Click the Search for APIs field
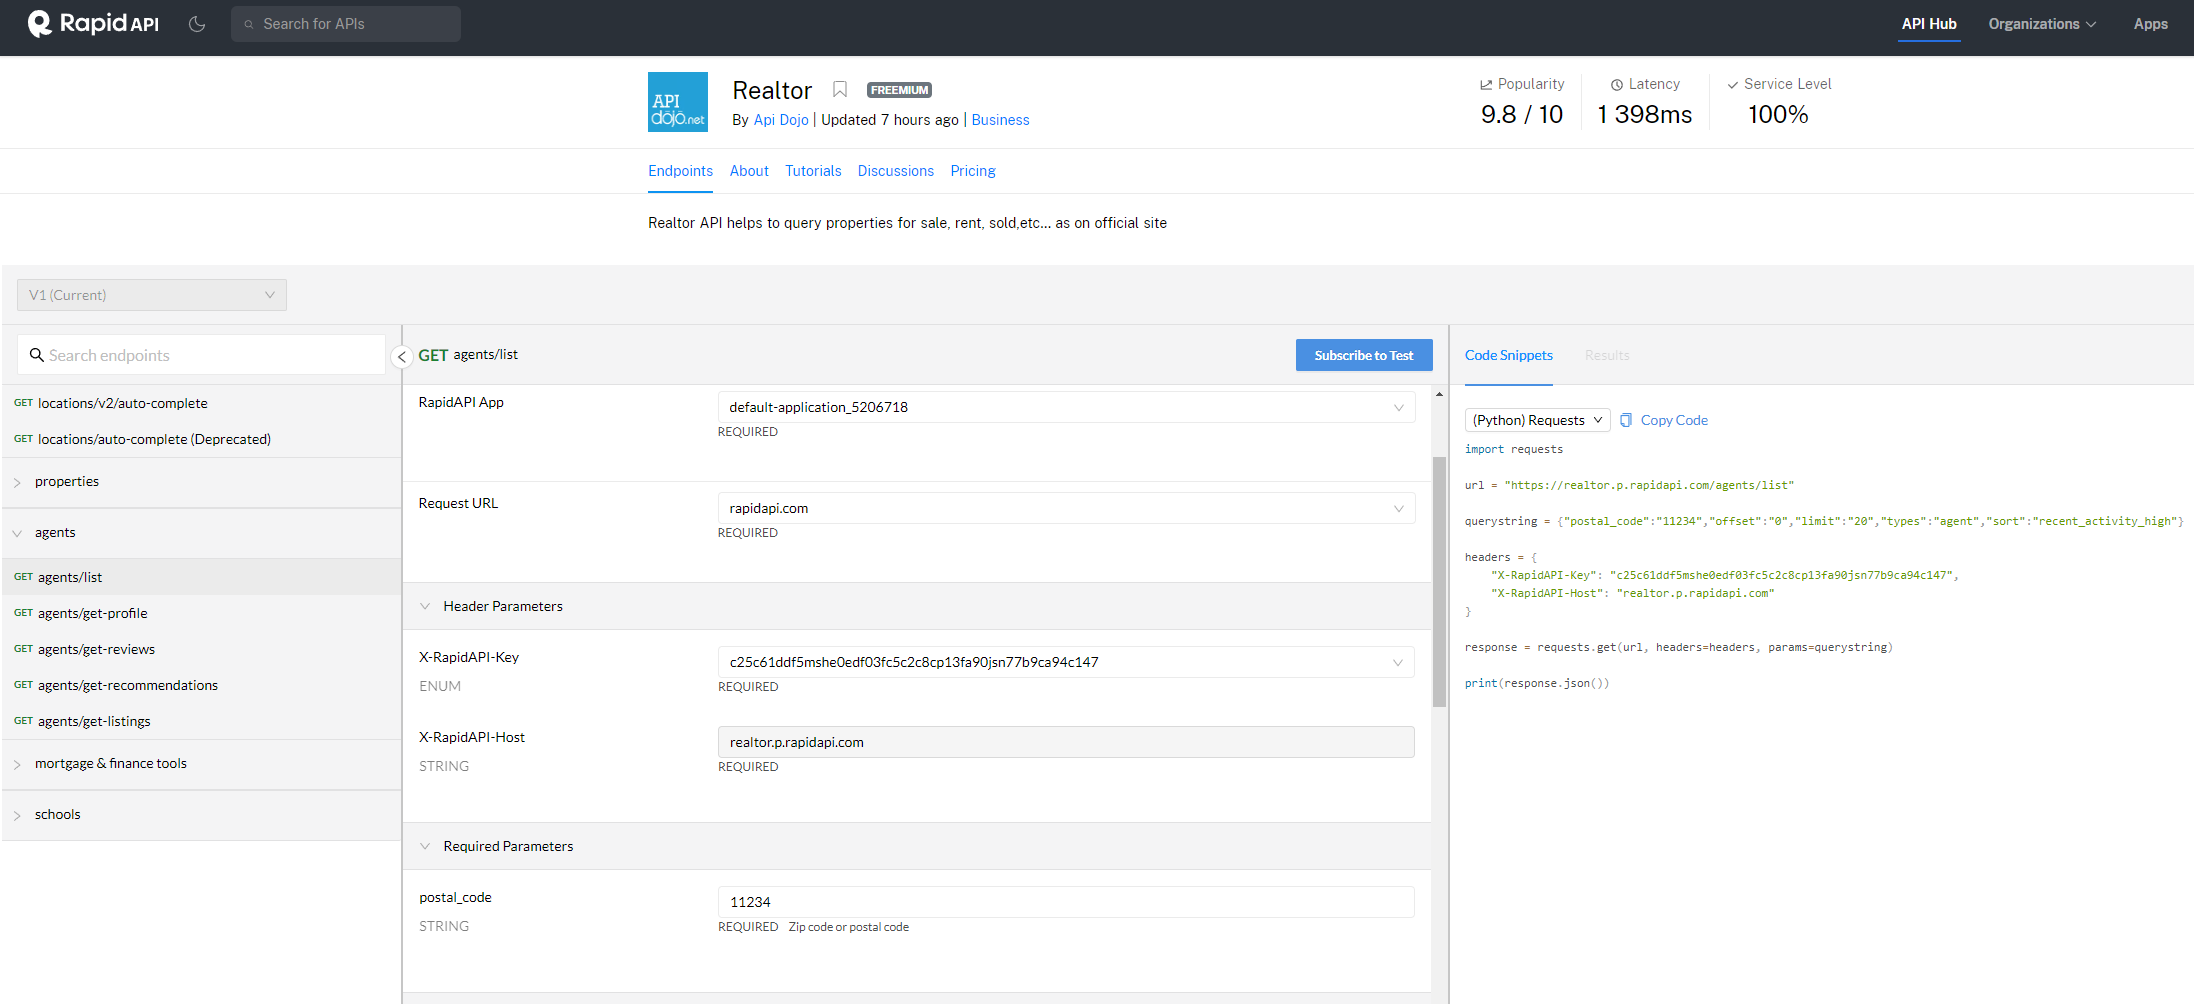This screenshot has width=2194, height=1004. [x=346, y=24]
